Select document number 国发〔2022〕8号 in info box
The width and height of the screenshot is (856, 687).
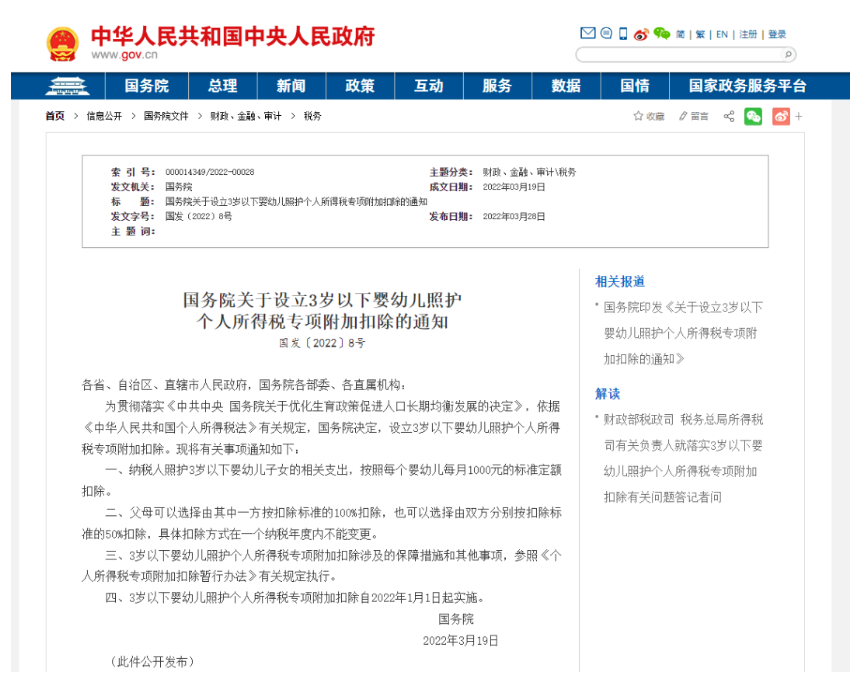(x=199, y=216)
